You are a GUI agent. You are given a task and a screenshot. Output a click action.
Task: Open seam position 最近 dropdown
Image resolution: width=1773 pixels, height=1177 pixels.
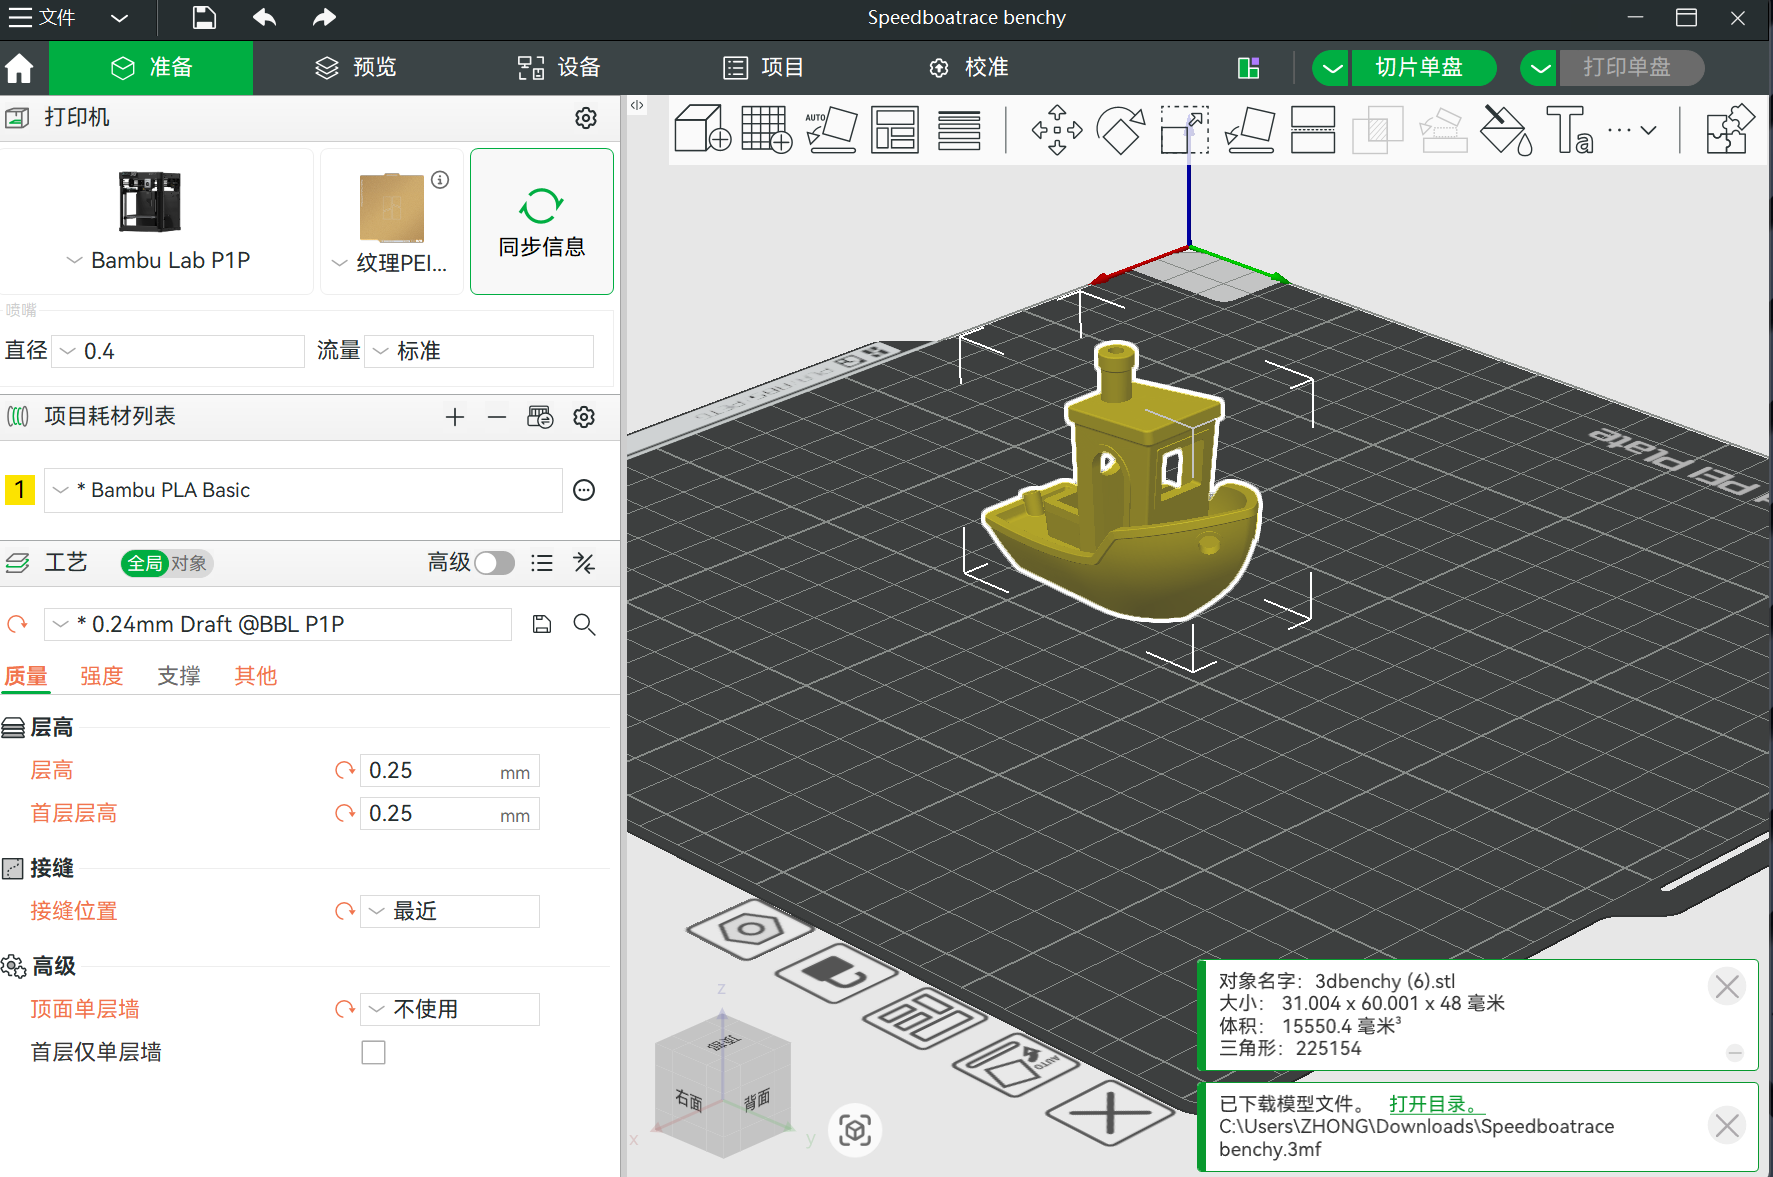(x=450, y=911)
